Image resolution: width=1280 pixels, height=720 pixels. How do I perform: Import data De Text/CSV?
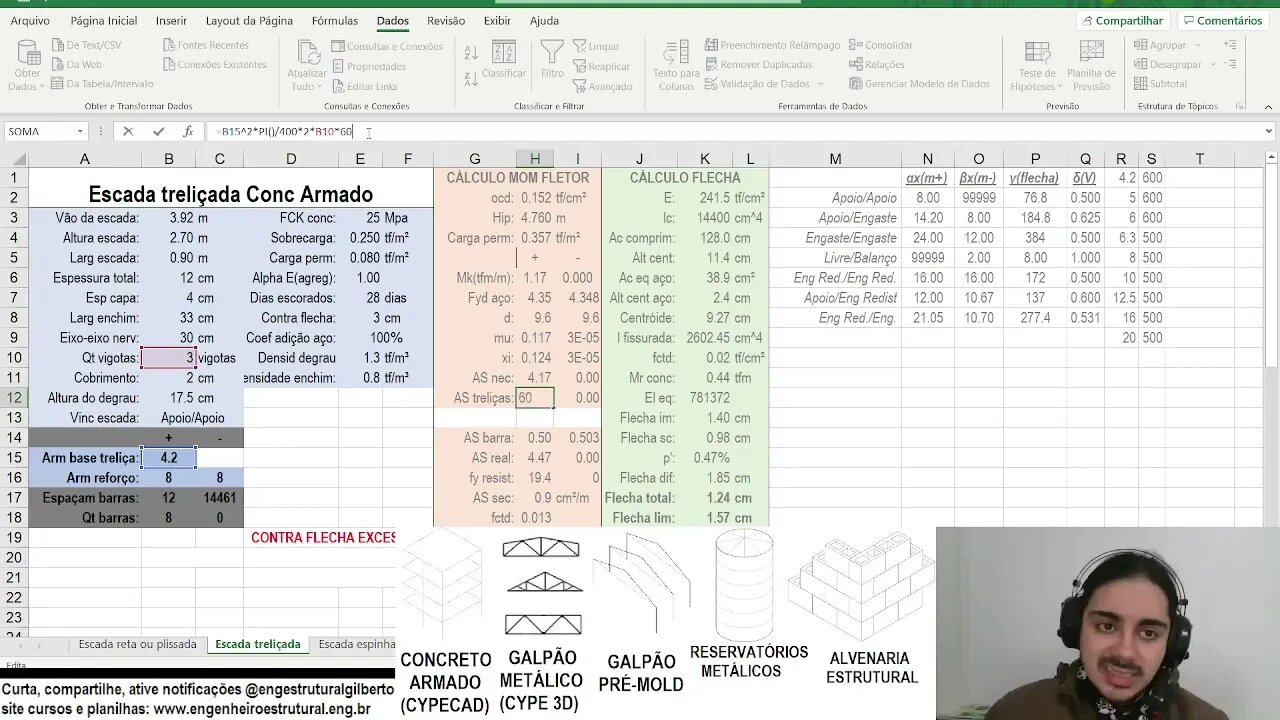click(85, 45)
